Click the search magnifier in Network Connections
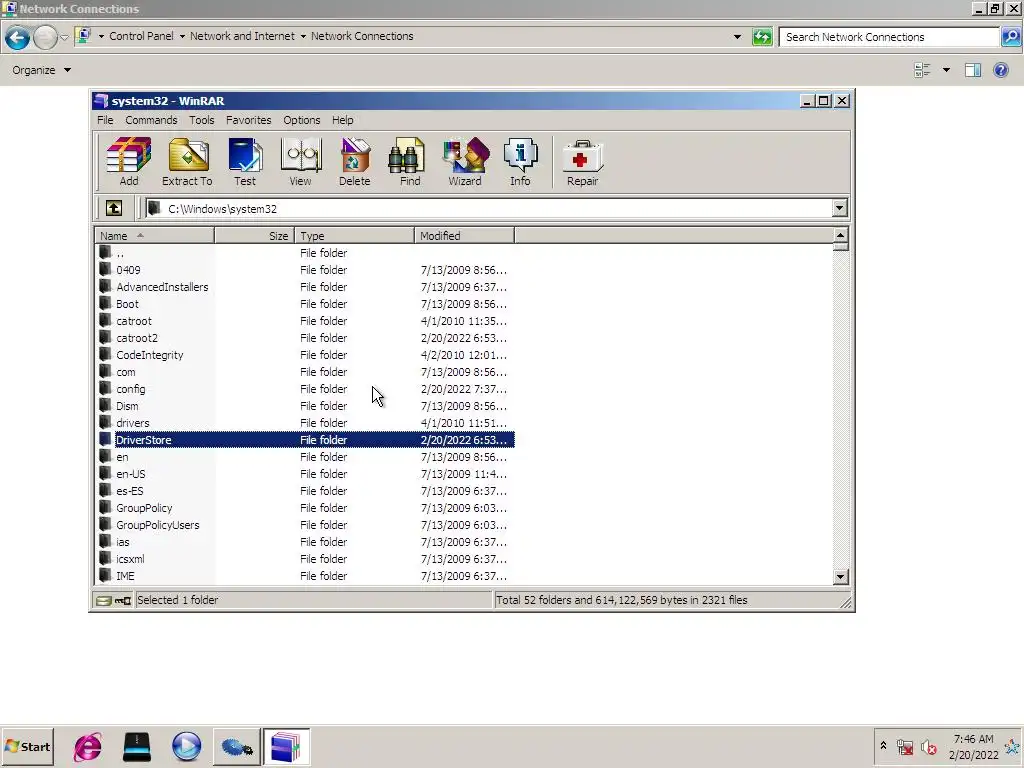 point(1010,37)
